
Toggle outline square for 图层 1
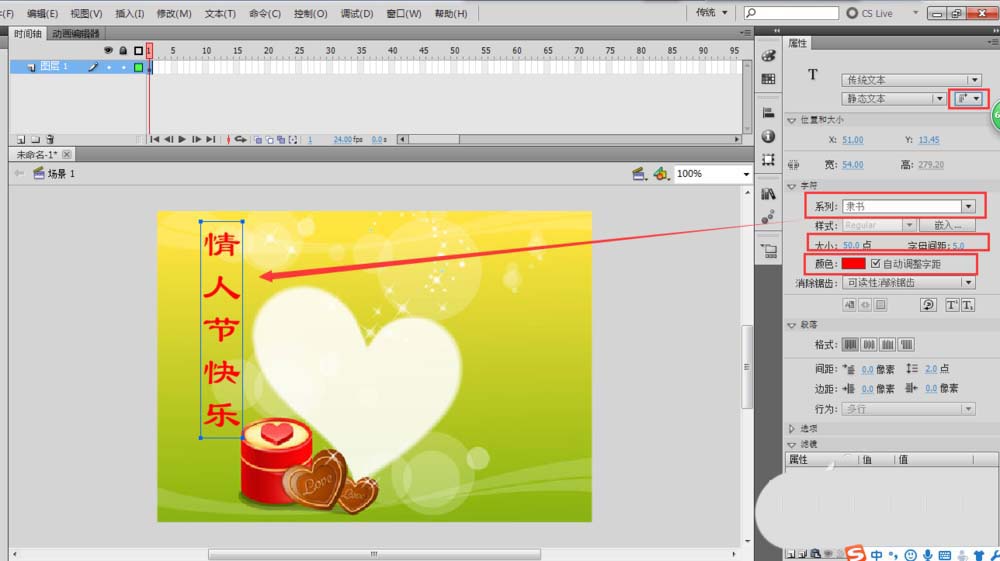(138, 67)
